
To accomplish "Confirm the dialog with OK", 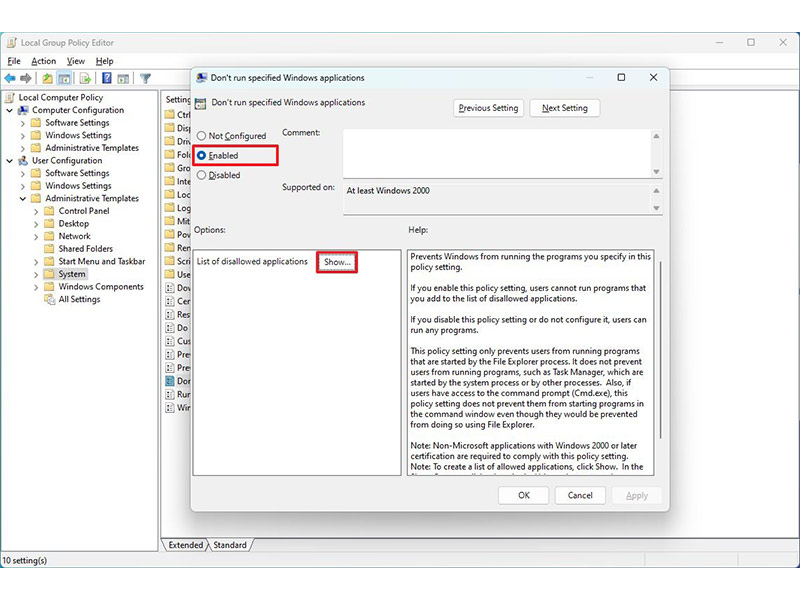I will (x=523, y=495).
